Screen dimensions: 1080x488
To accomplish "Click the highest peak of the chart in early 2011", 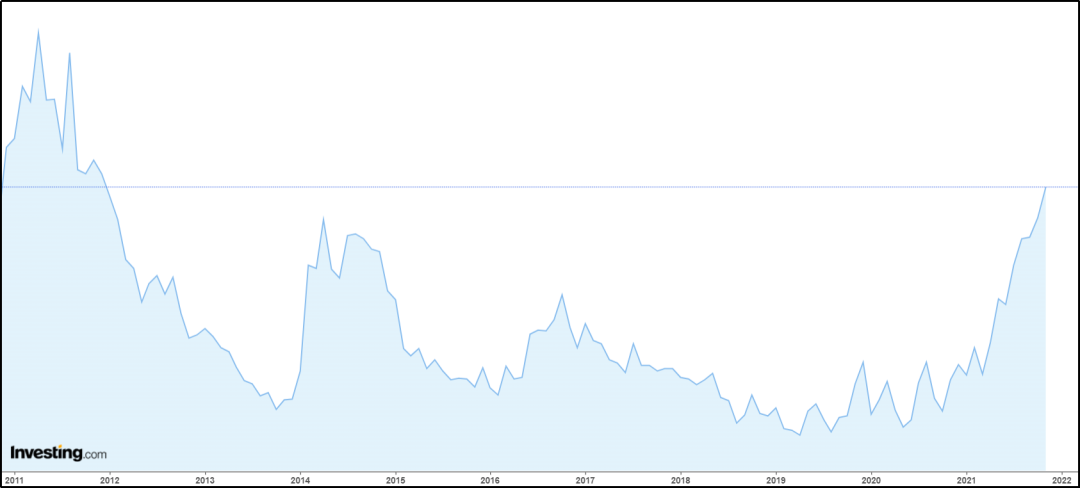I will click(38, 30).
